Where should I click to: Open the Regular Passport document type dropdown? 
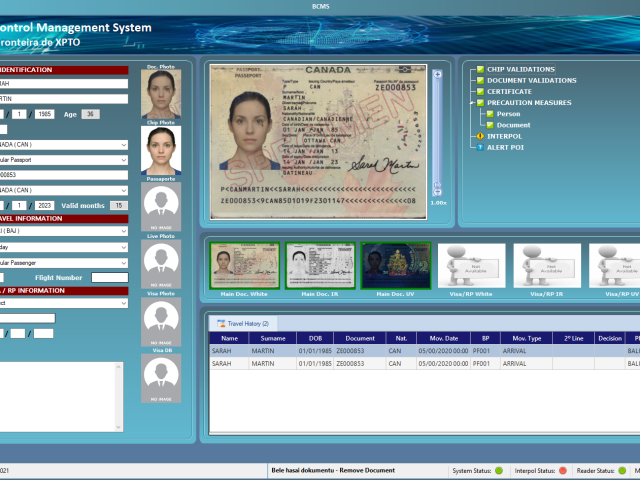click(x=124, y=160)
